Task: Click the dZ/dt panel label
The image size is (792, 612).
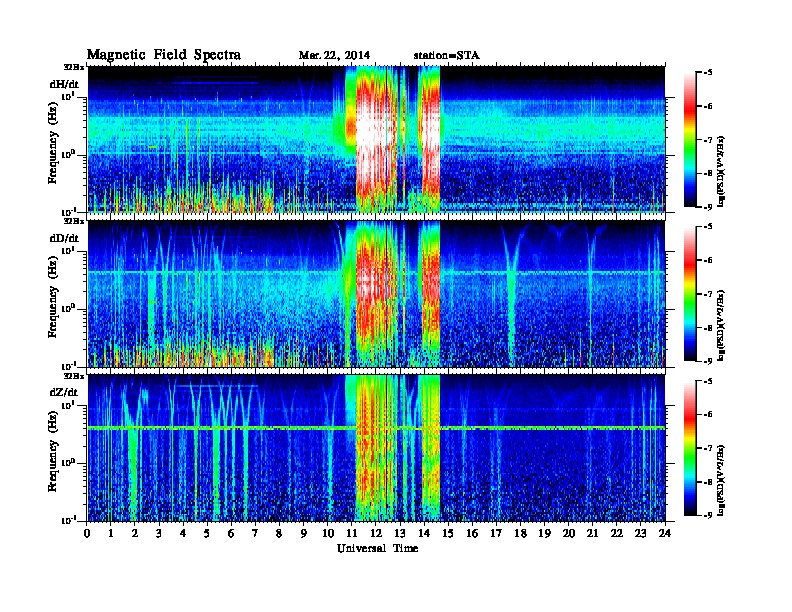Action: [x=64, y=392]
